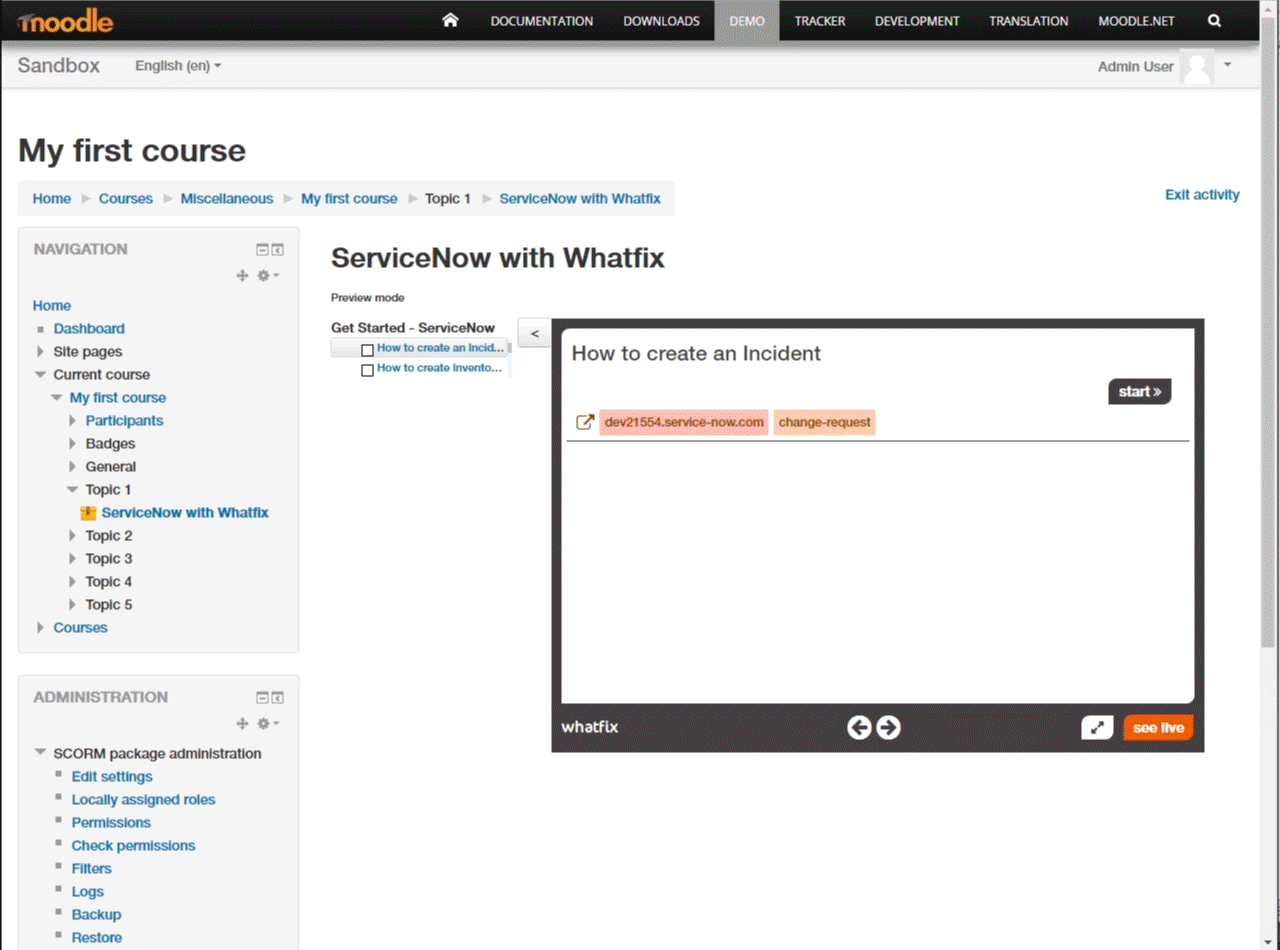Expand the General tree node
Image resolution: width=1280 pixels, height=950 pixels.
[x=72, y=467]
